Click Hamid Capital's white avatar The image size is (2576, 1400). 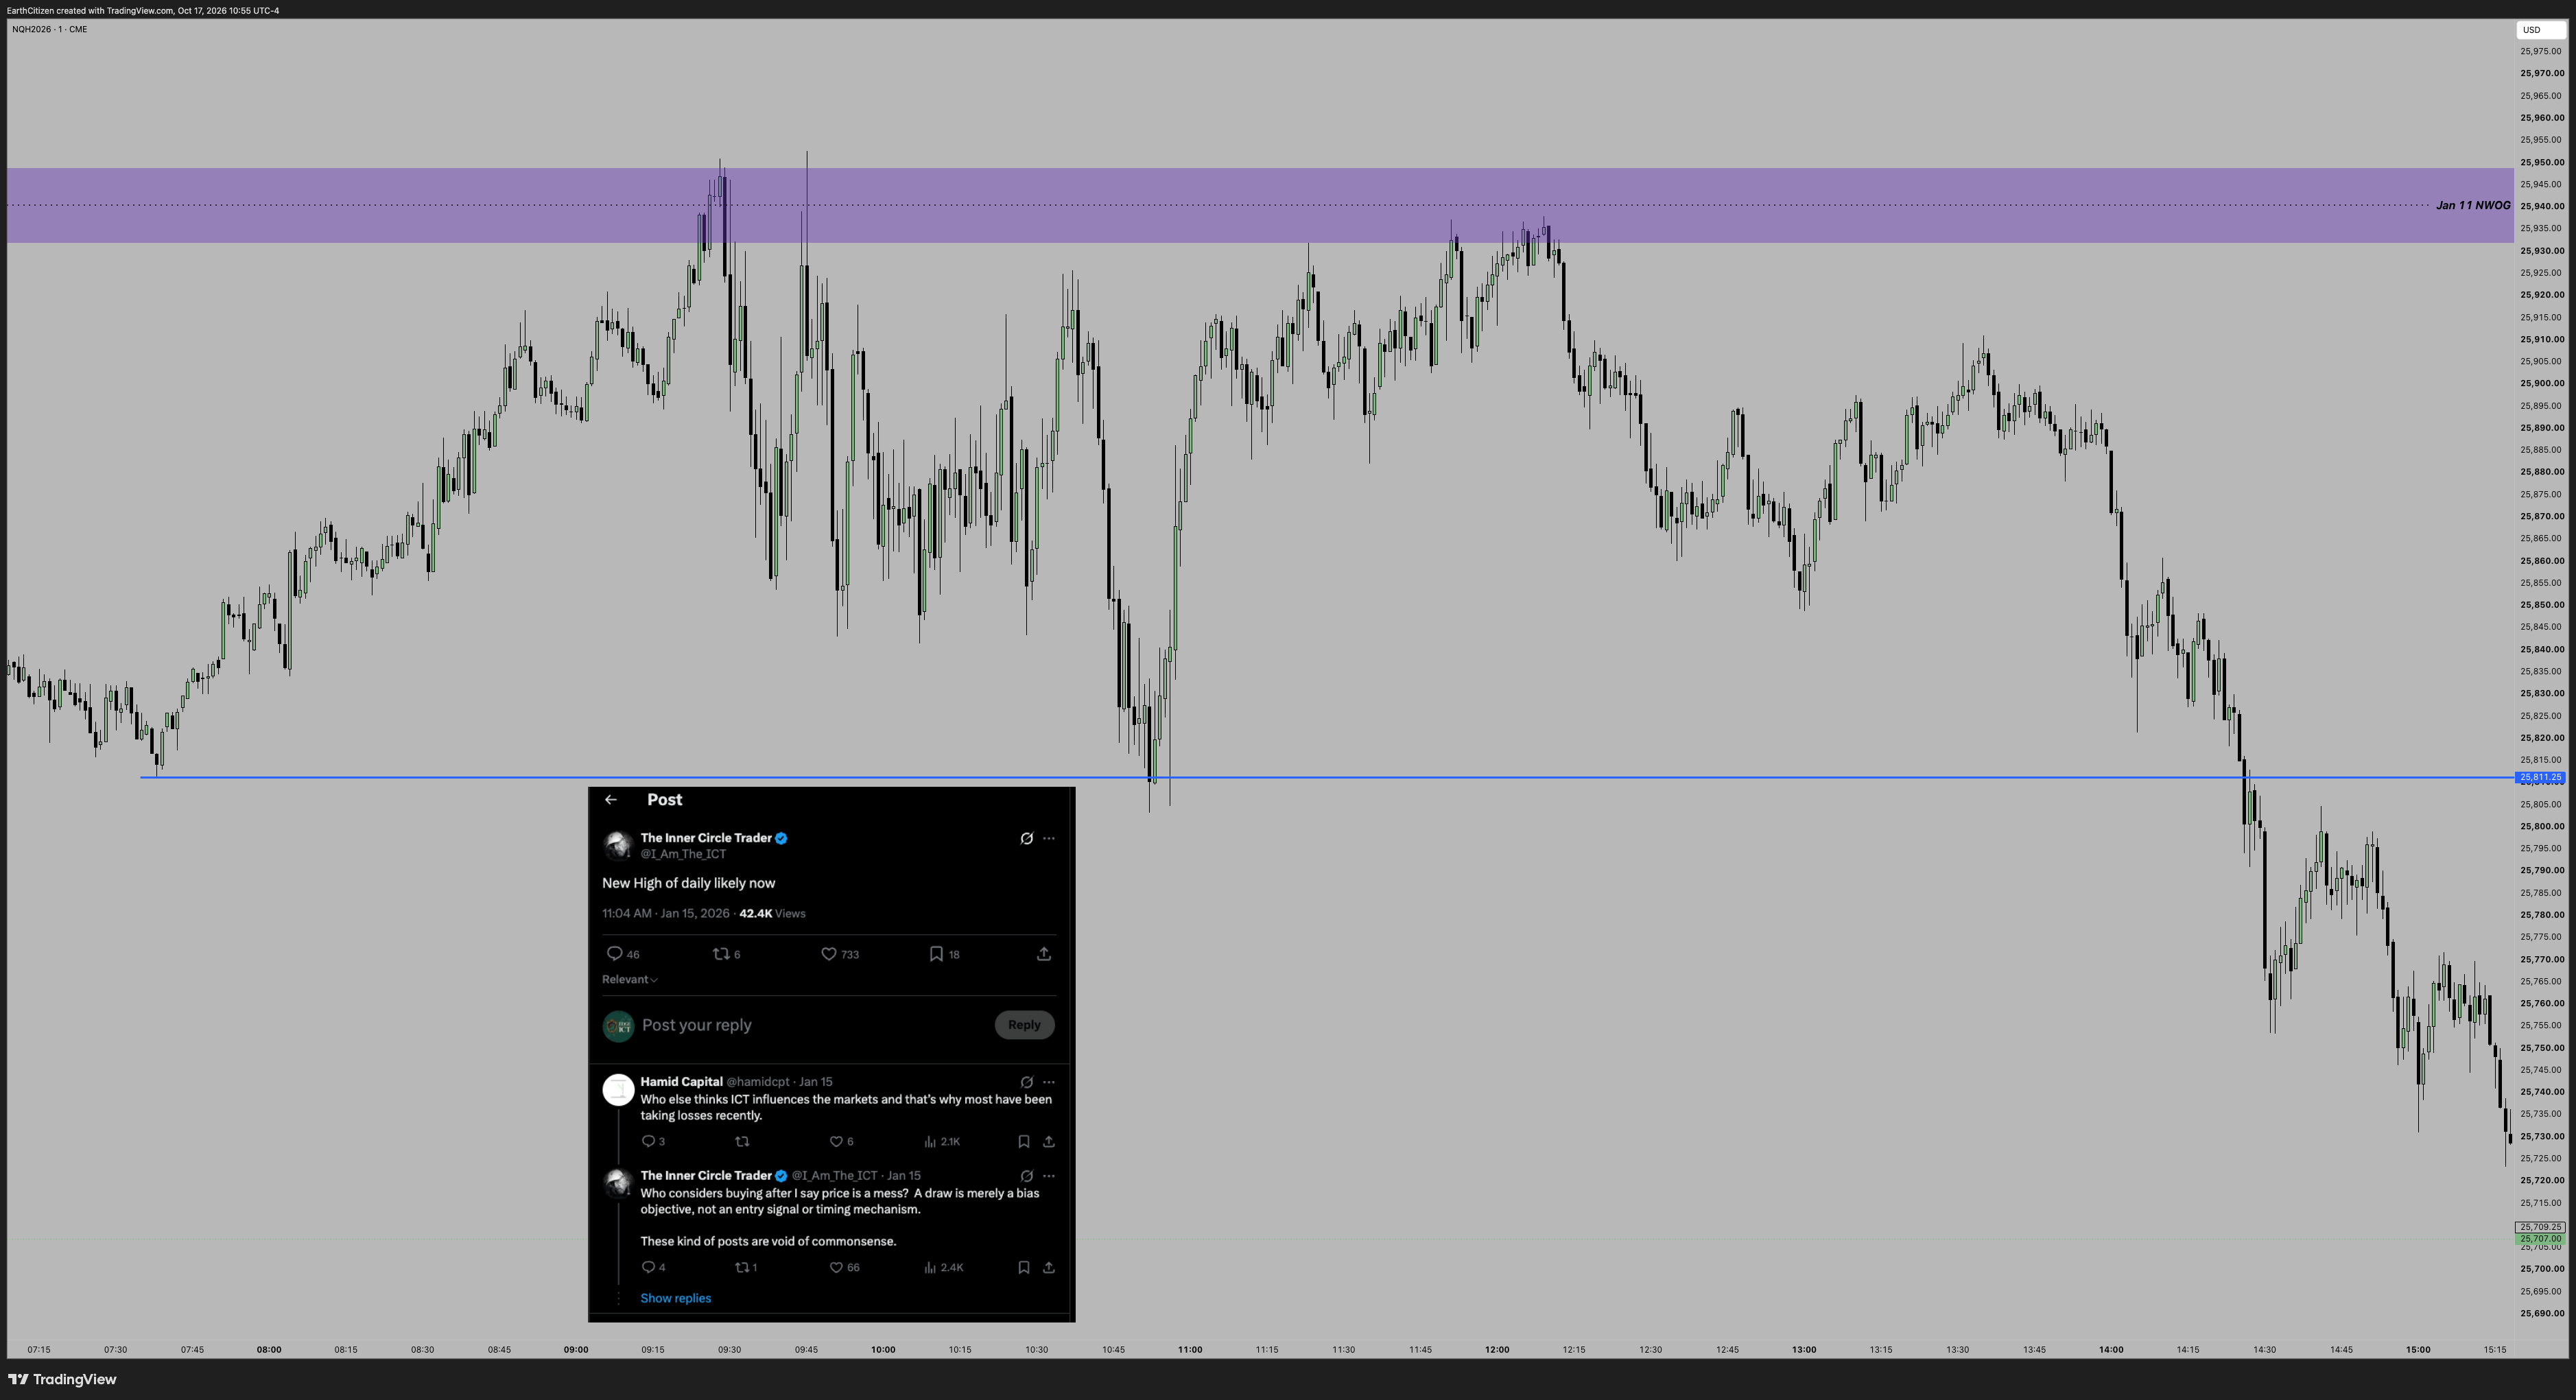click(618, 1090)
